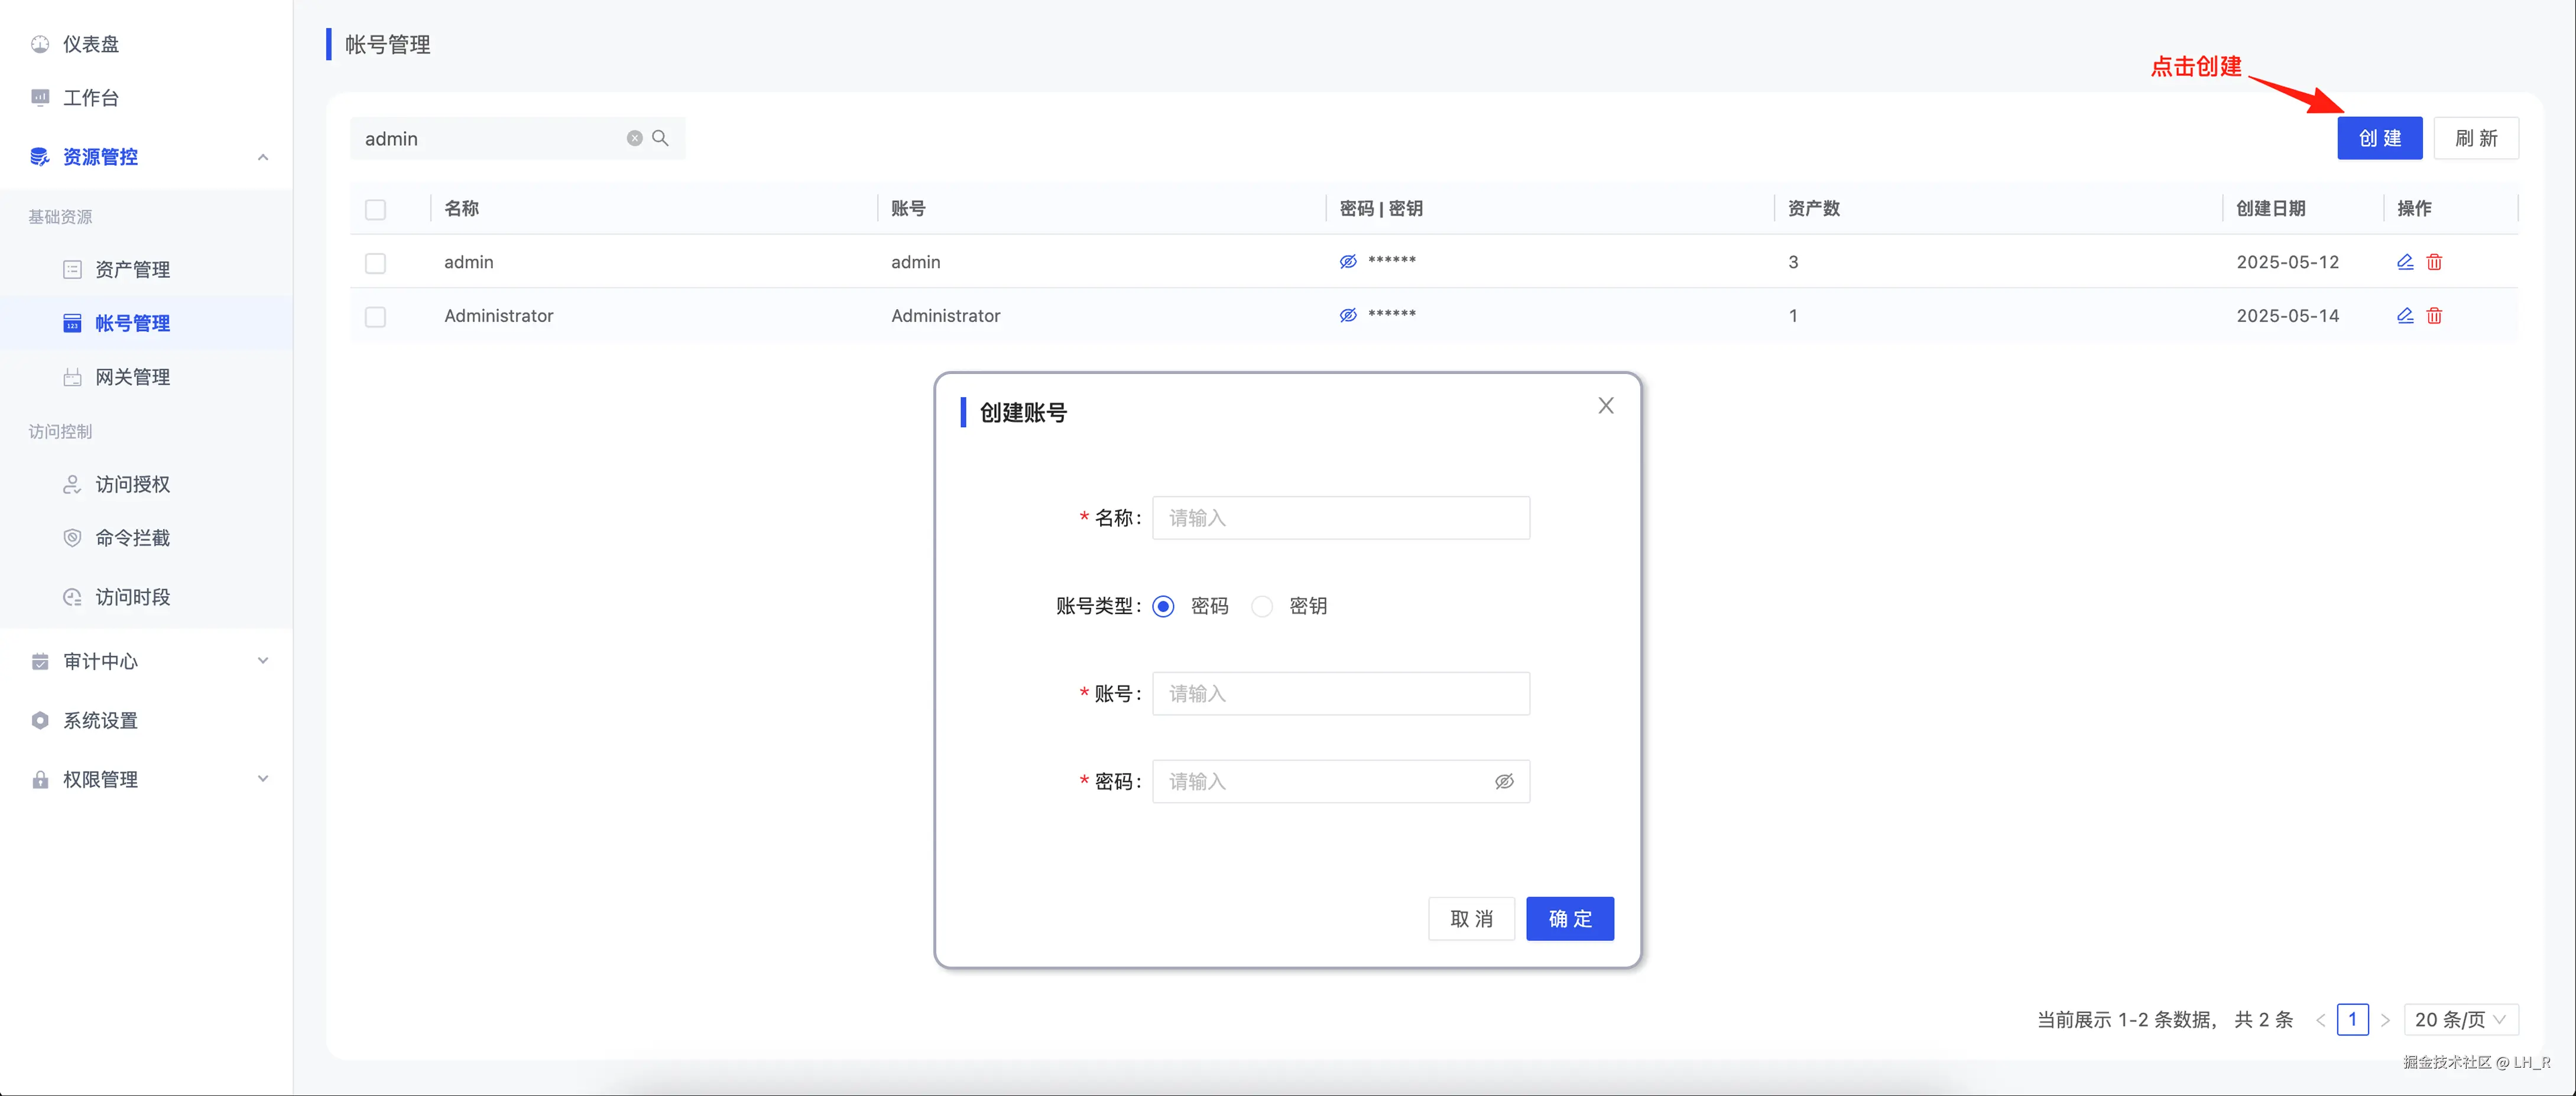Open the 20 条/页 page size dropdown

pos(2460,1020)
